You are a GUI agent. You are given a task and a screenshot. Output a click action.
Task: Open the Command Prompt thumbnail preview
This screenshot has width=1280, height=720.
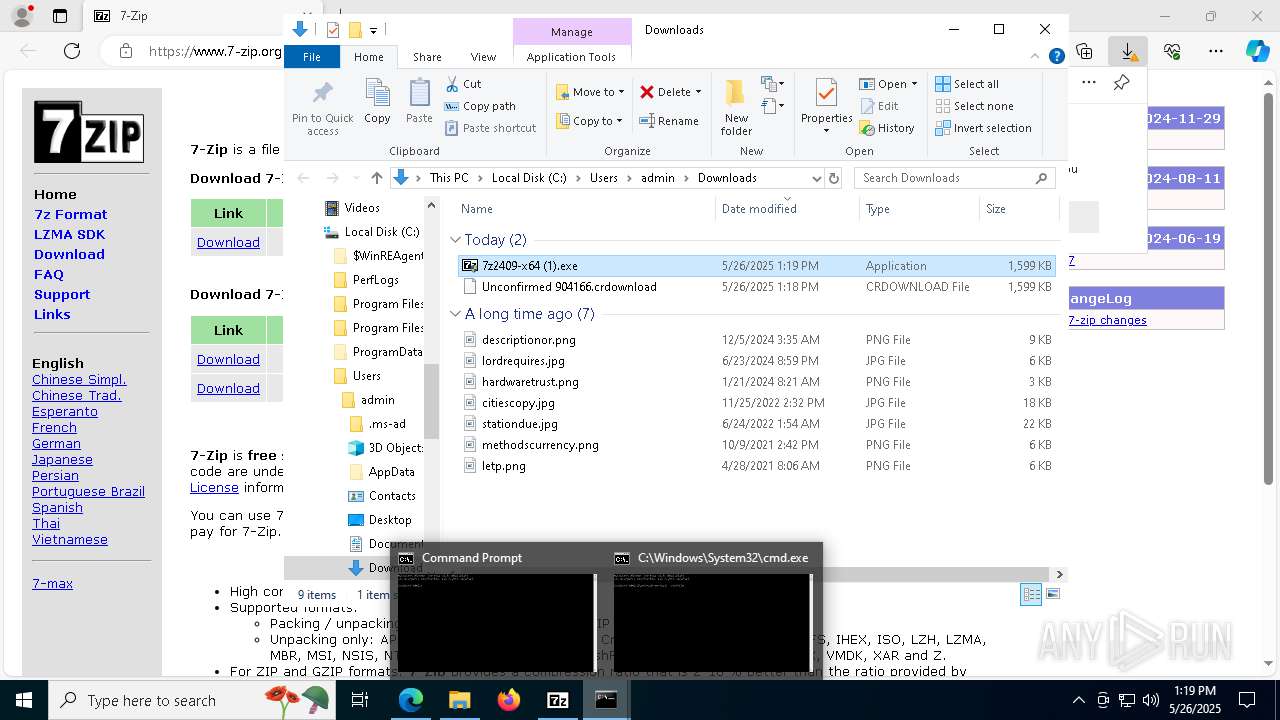(496, 611)
